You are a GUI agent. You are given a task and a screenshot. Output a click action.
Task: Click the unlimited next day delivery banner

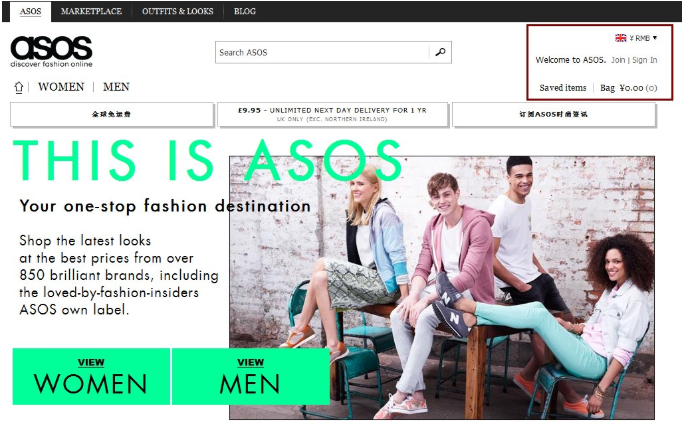[x=332, y=115]
